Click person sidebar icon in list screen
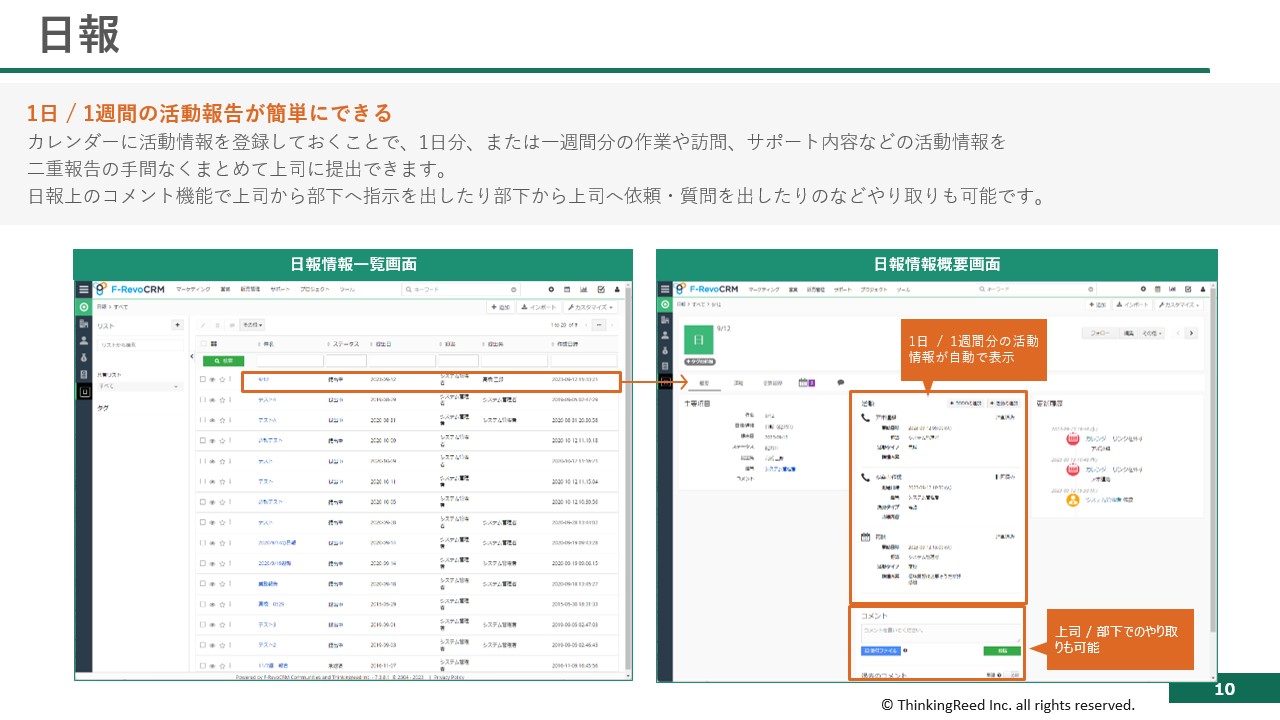Viewport: 1280px width, 720px height. (x=84, y=340)
